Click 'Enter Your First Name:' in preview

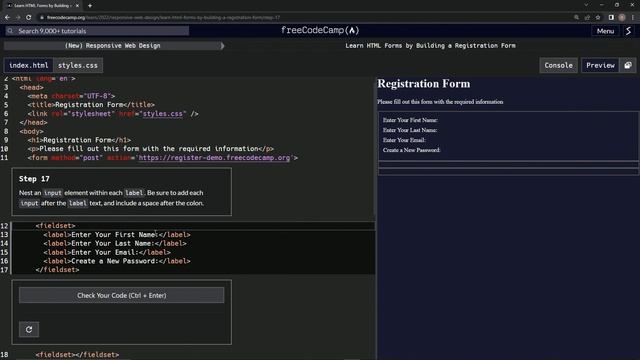(410, 120)
